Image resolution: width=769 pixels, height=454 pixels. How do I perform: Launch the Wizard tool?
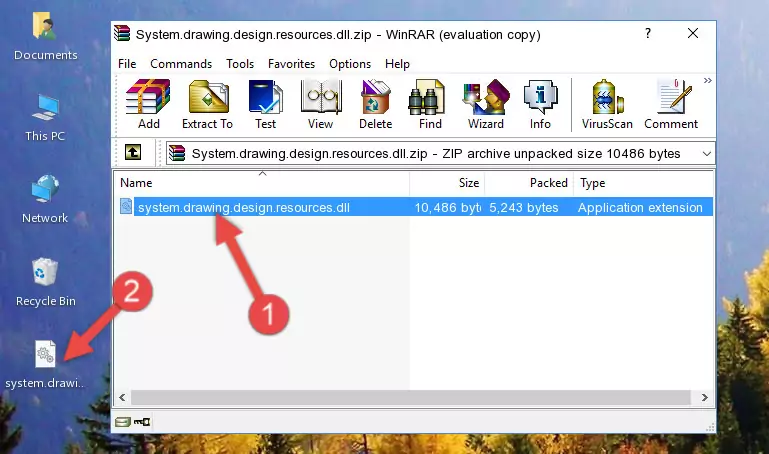pos(486,104)
